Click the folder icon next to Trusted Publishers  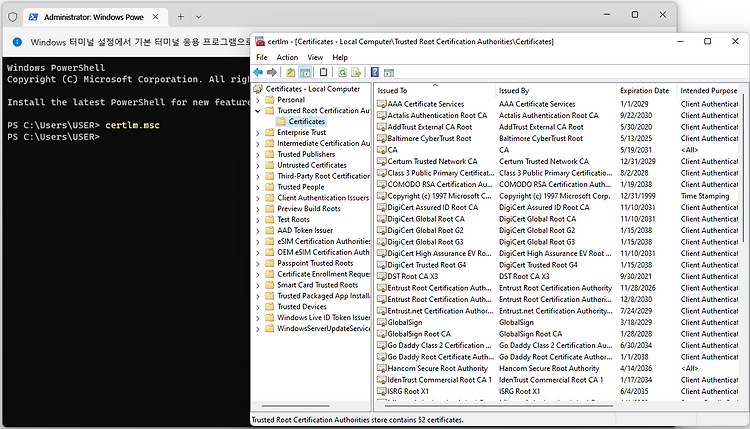(269, 154)
